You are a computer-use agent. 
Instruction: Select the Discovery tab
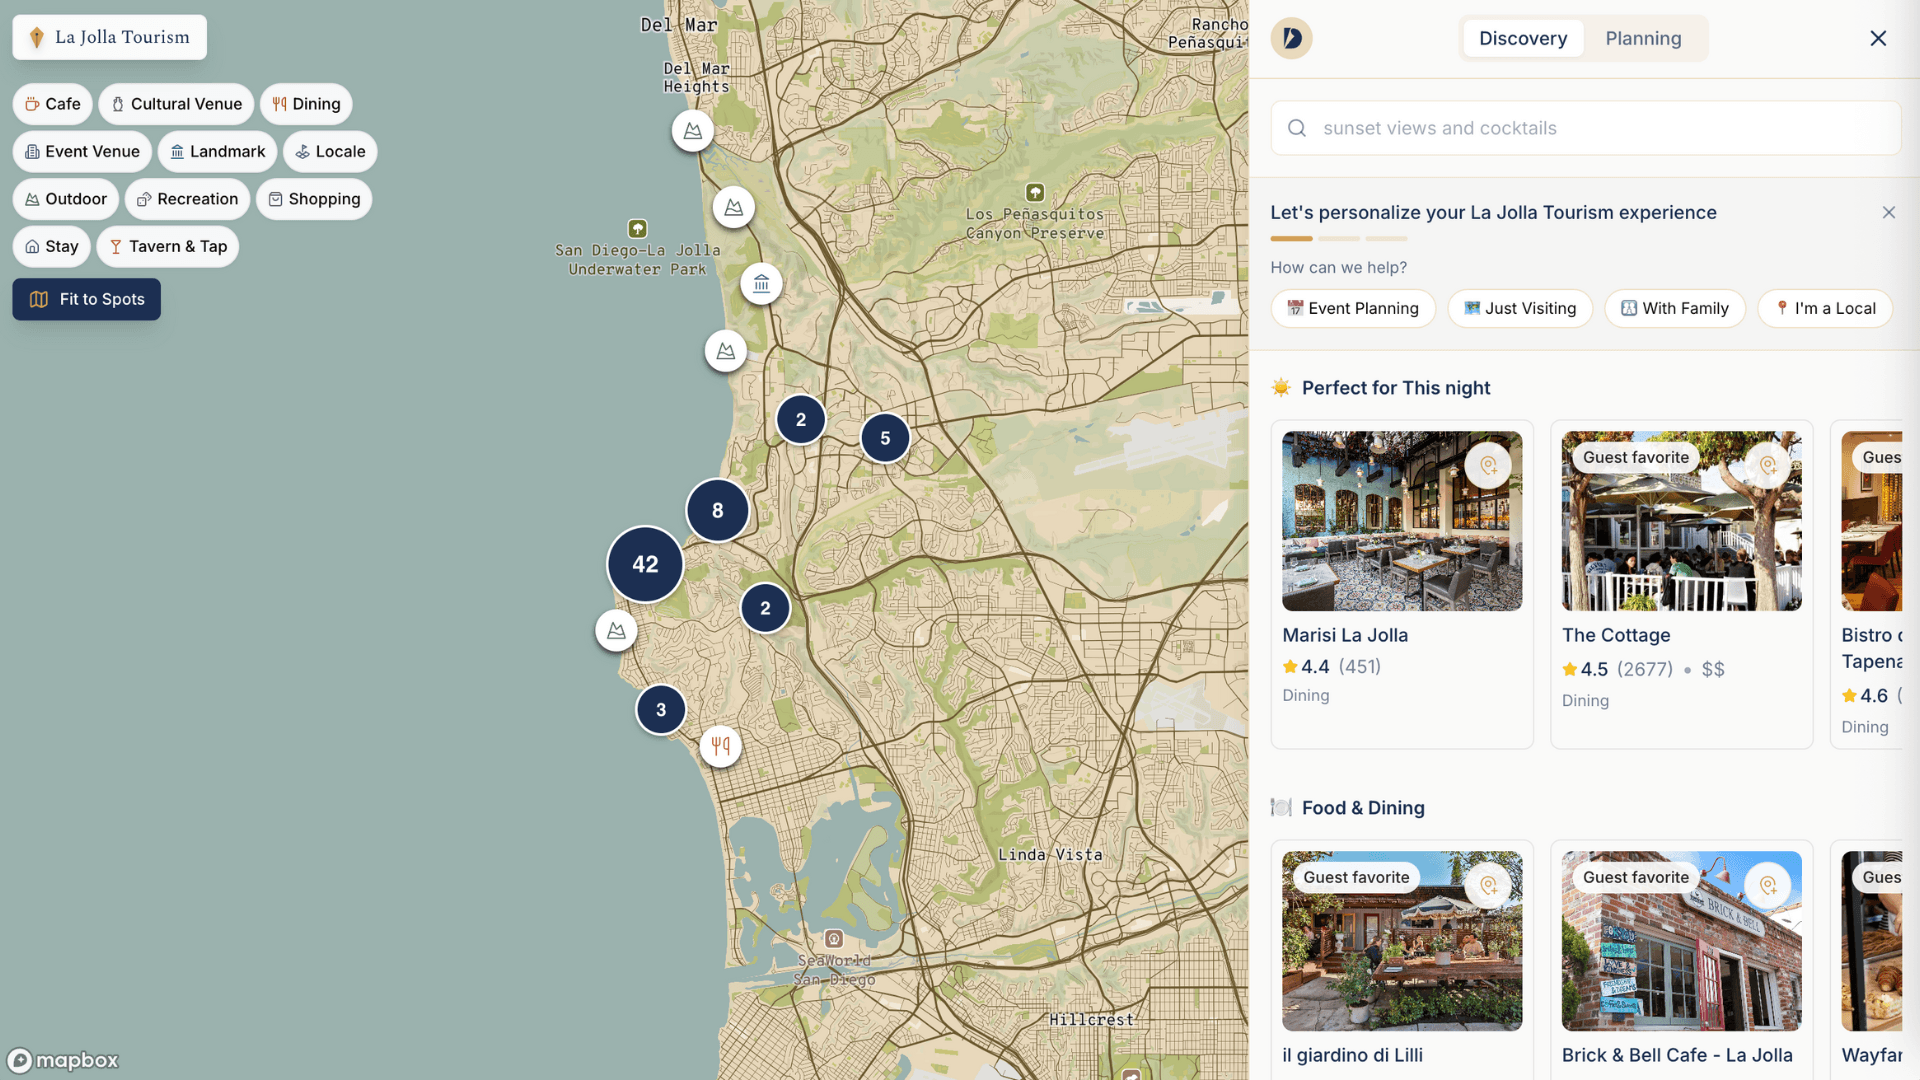tap(1523, 38)
